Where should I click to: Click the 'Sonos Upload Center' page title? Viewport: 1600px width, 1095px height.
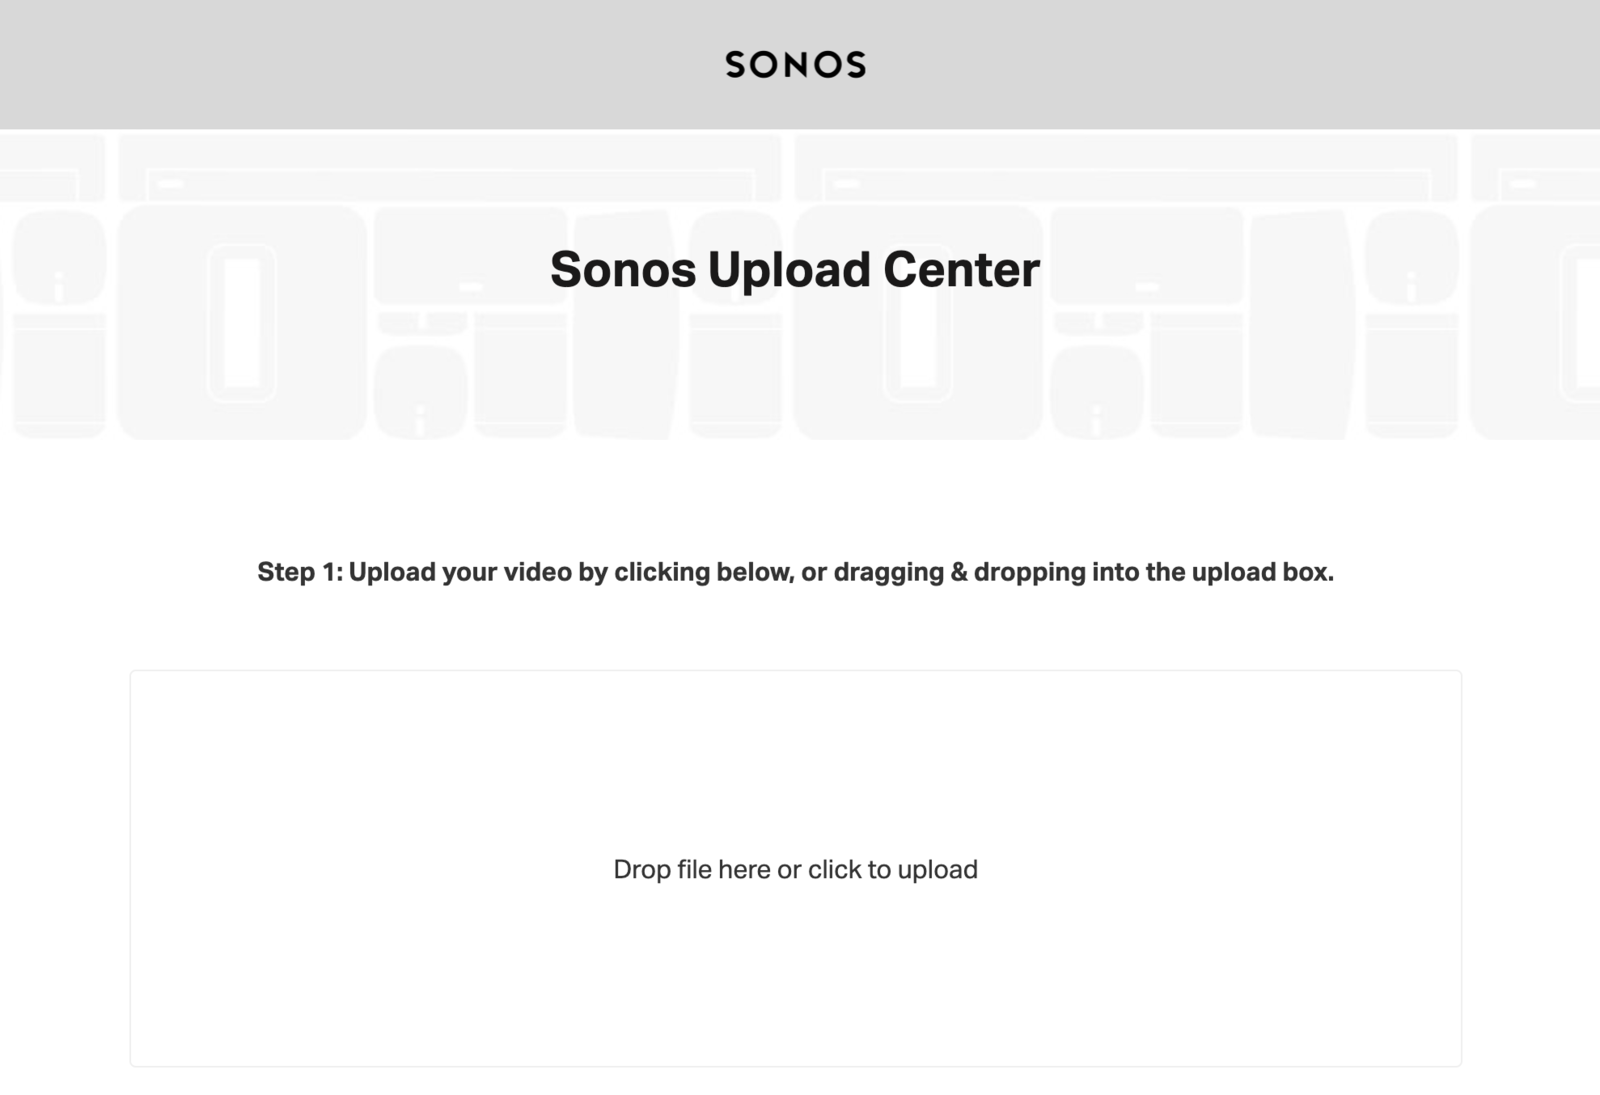(x=795, y=268)
